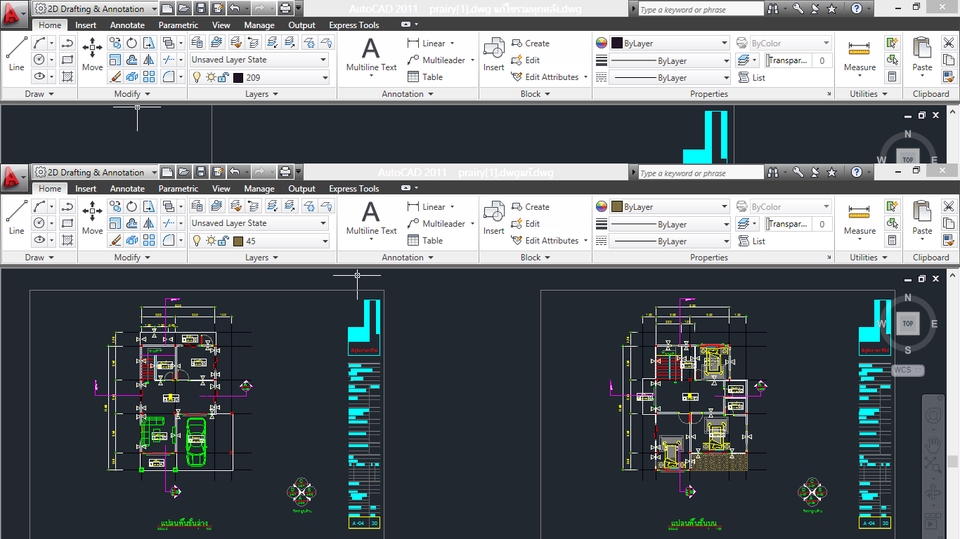The width and height of the screenshot is (960, 539).
Task: Click the Cut scissors icon in lower window
Action: click(x=948, y=206)
